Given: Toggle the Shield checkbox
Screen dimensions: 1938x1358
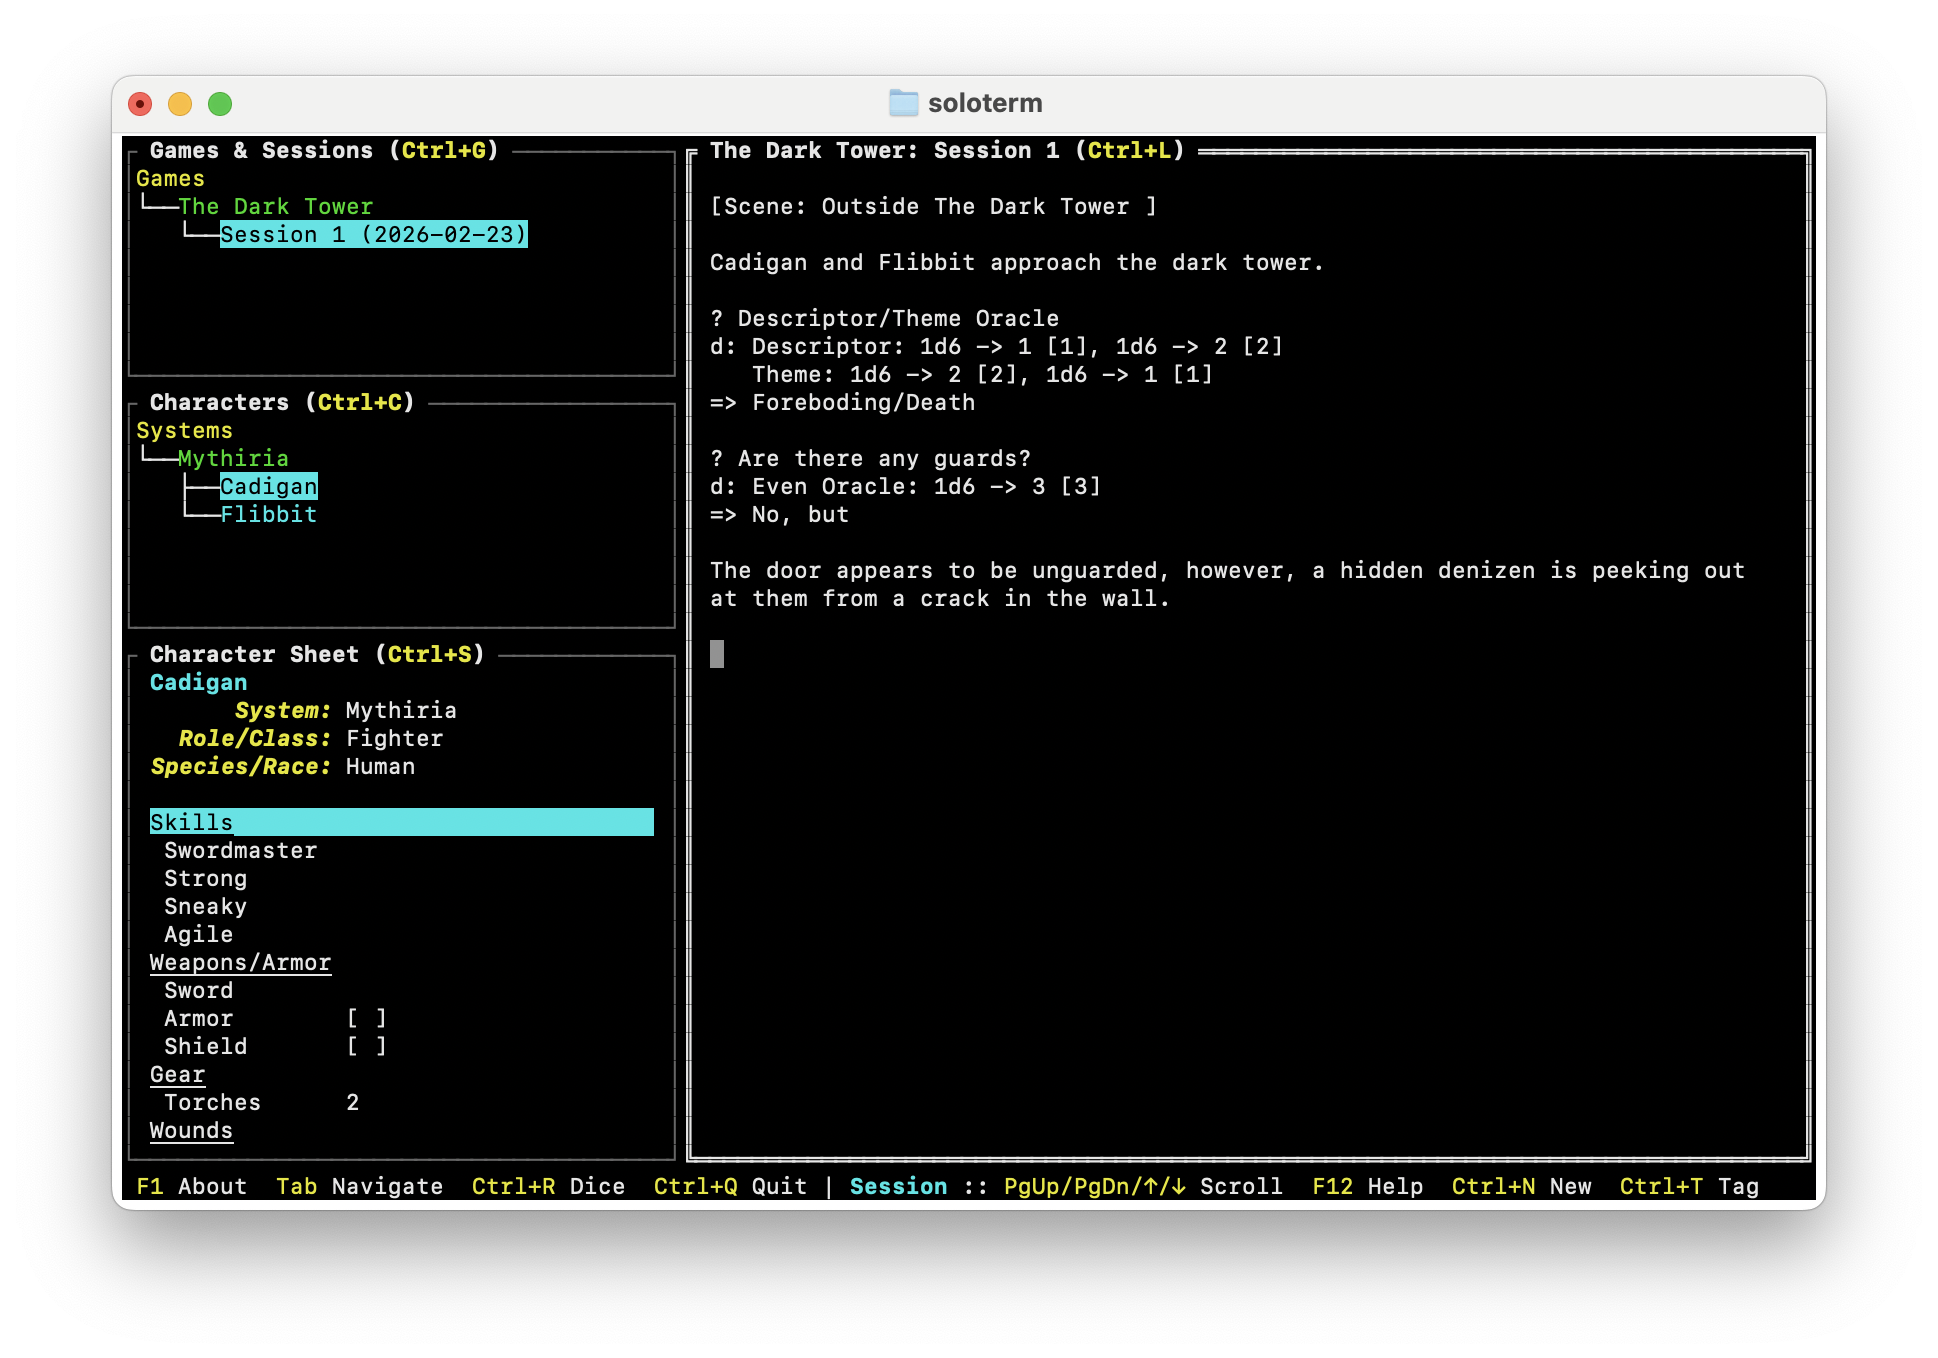Looking at the screenshot, I should (x=366, y=1046).
